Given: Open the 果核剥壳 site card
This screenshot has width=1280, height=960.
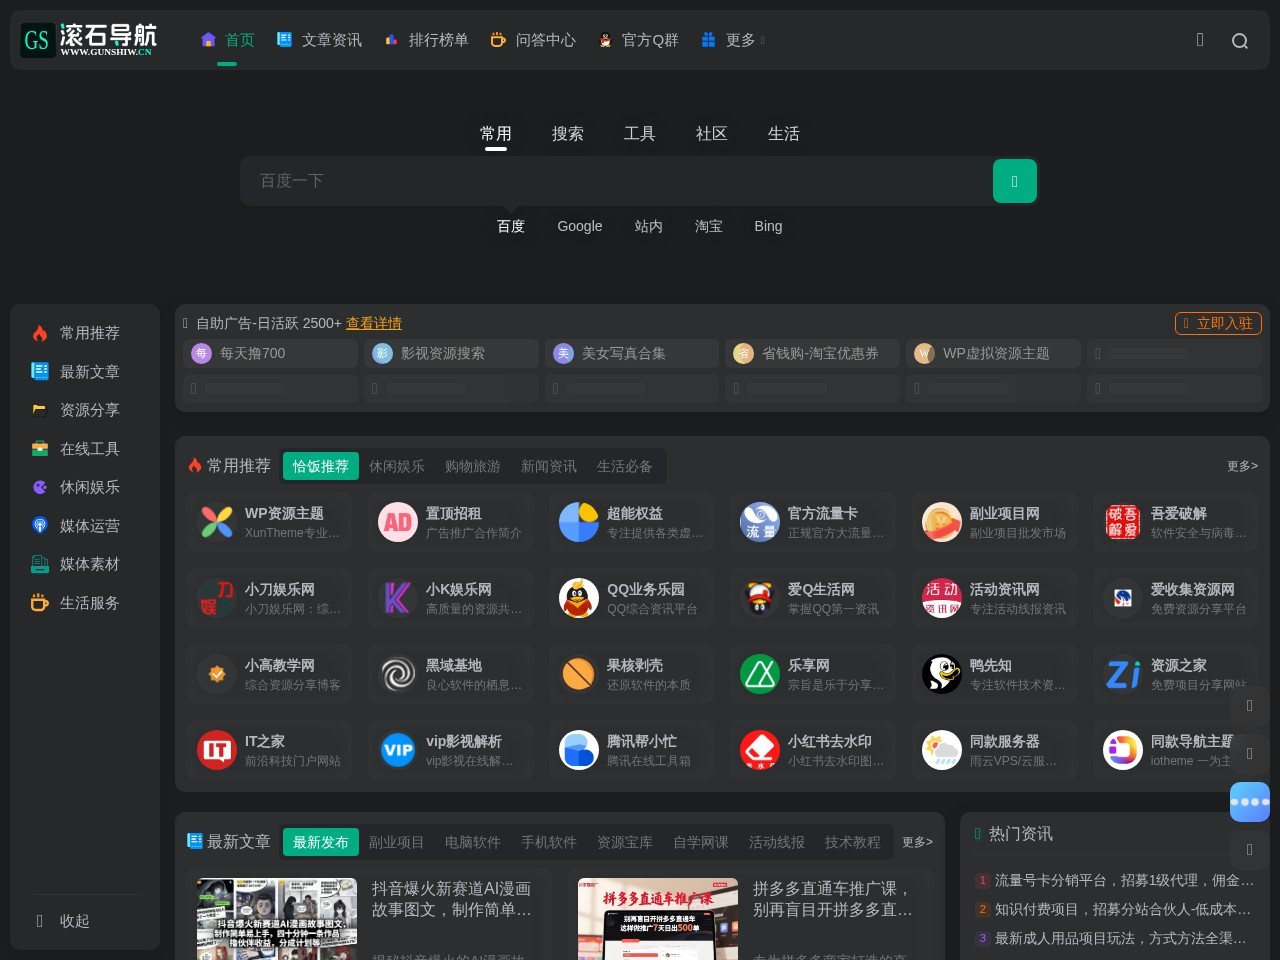Looking at the screenshot, I should pos(631,674).
